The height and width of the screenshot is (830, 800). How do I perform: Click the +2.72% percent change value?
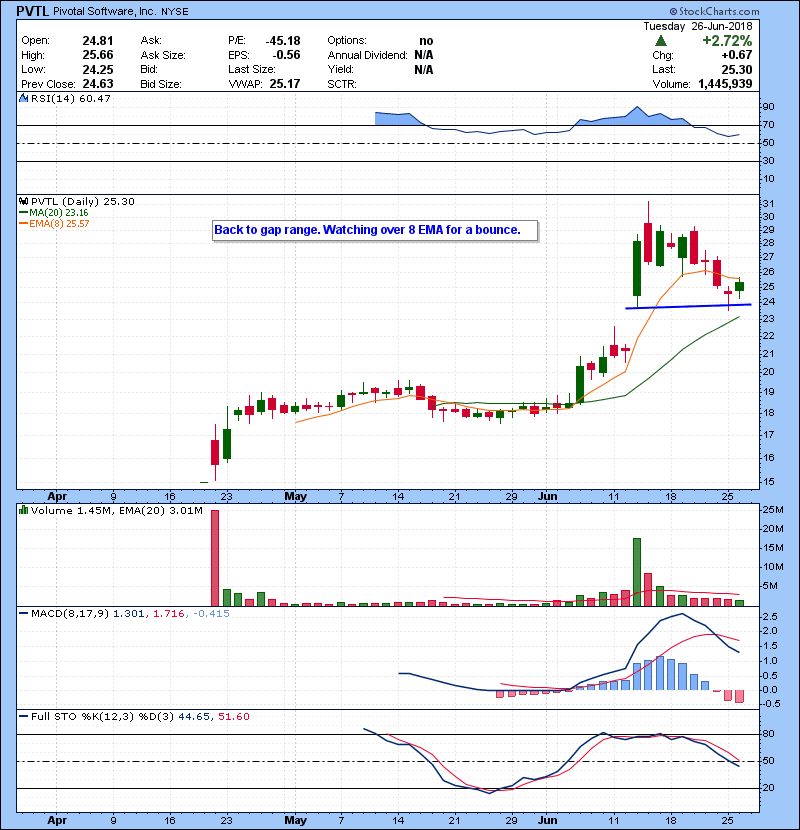coord(727,41)
